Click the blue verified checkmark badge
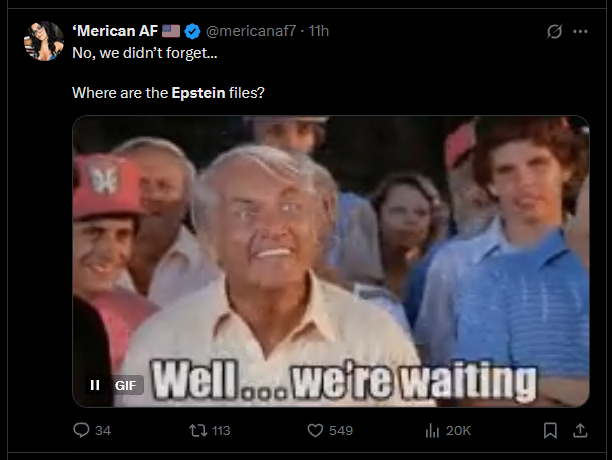Viewport: 612px width, 460px height. pos(192,31)
